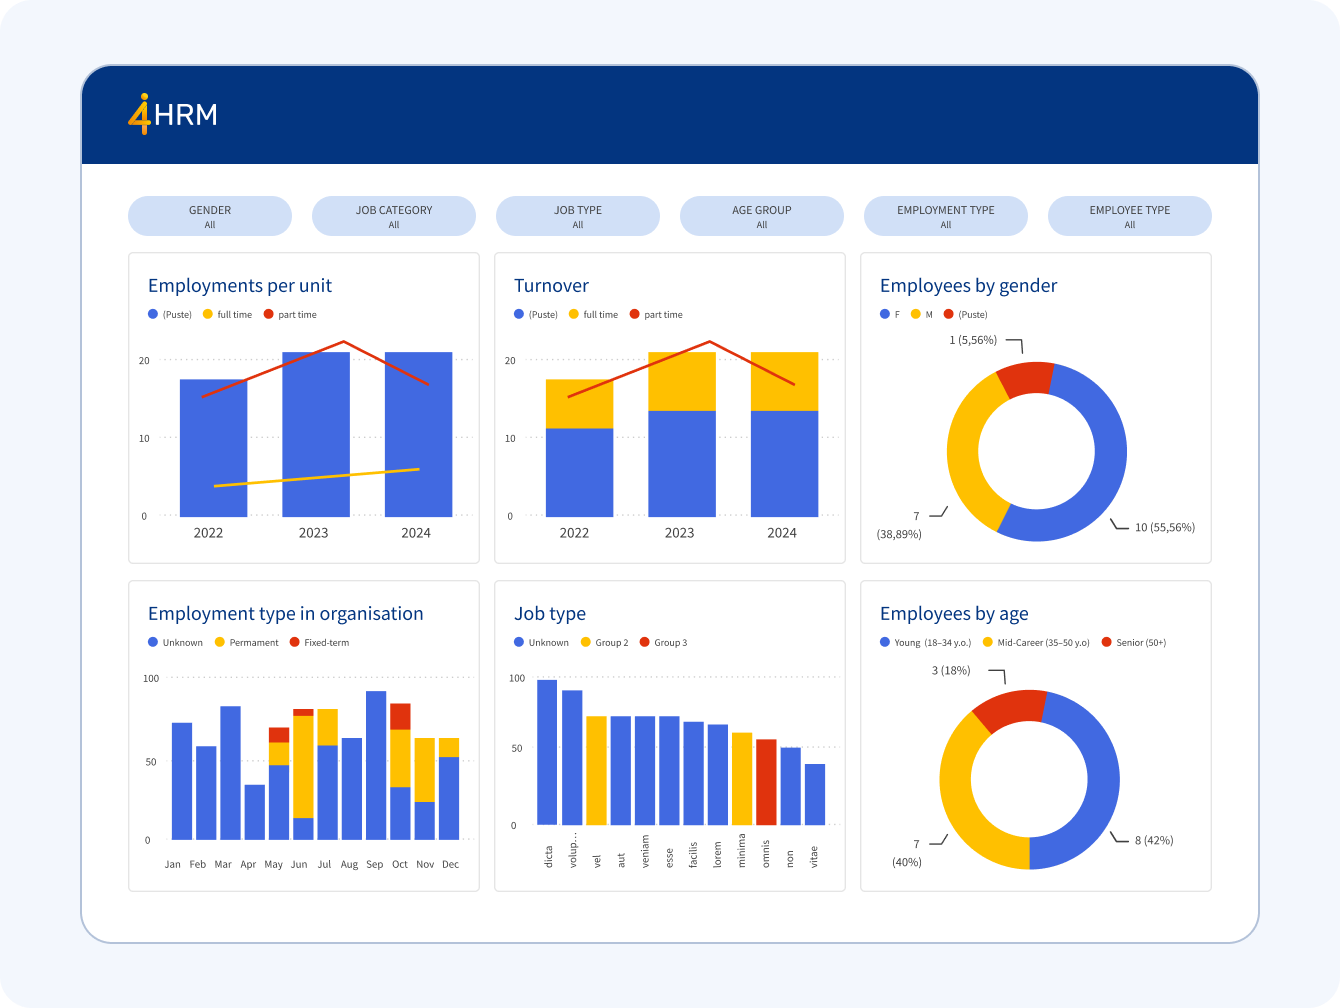Toggle the F series in the Employees by gender legend

(884, 314)
